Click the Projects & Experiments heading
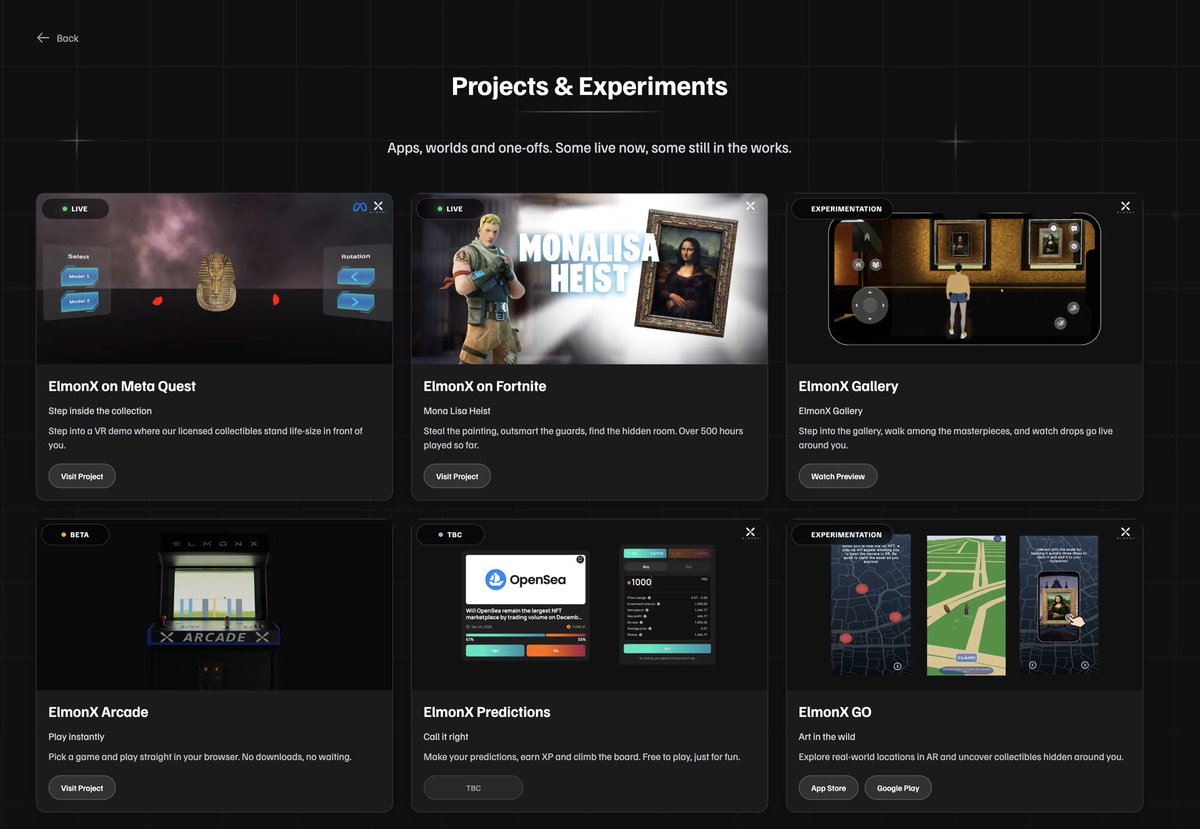Viewport: 1200px width, 829px height. pos(590,86)
